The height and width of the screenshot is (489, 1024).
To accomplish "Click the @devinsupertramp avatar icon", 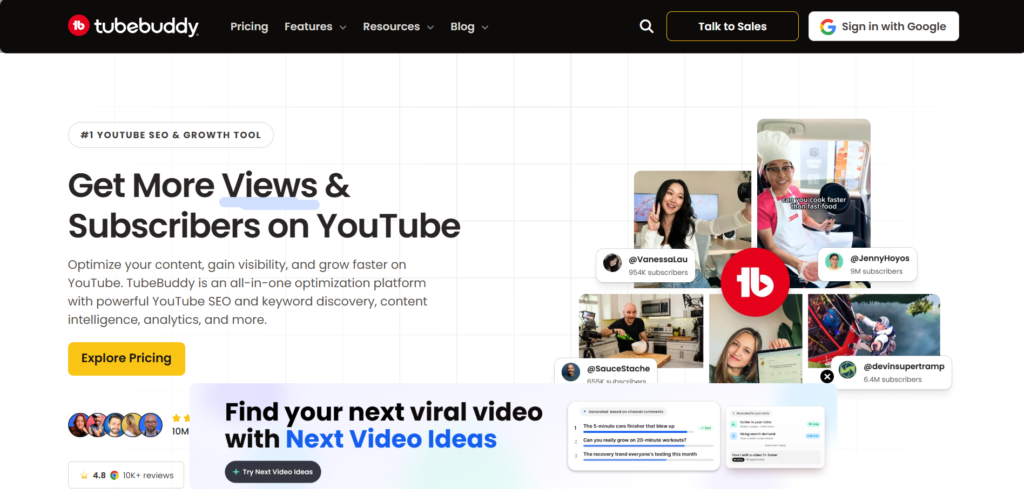I will 848,370.
